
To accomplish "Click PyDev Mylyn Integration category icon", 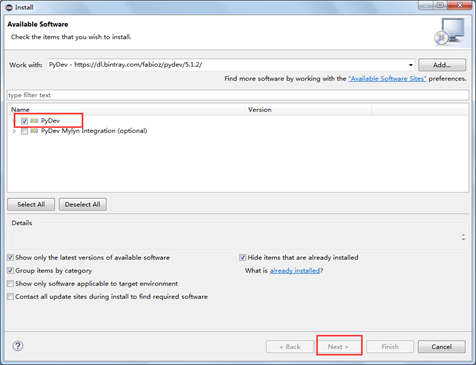I will click(x=34, y=131).
